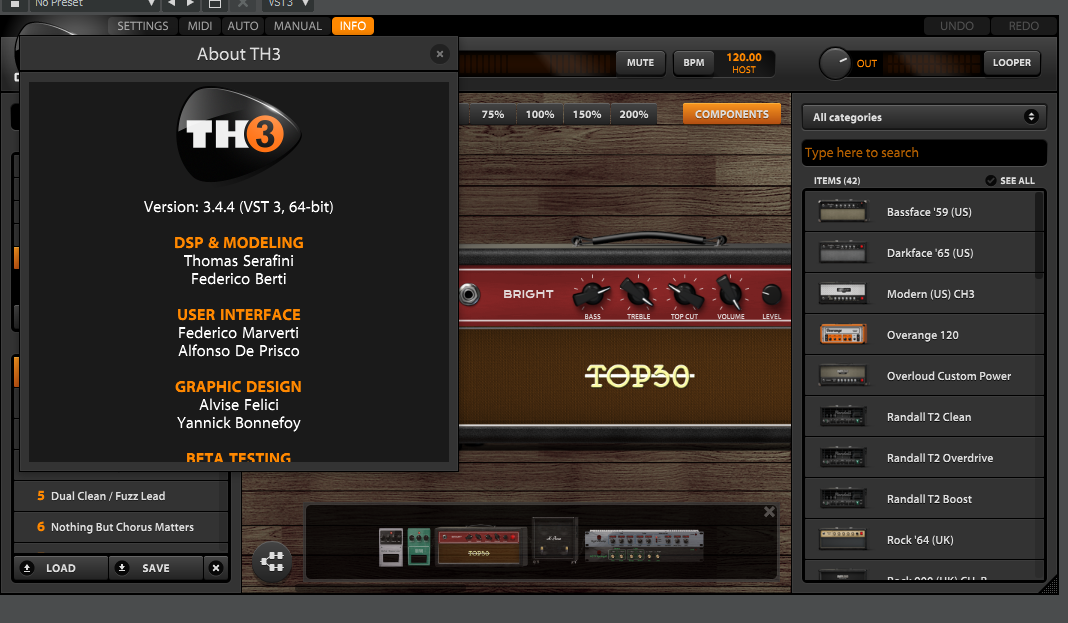Click the X button beside SAVE
1068x623 pixels.
tap(216, 568)
